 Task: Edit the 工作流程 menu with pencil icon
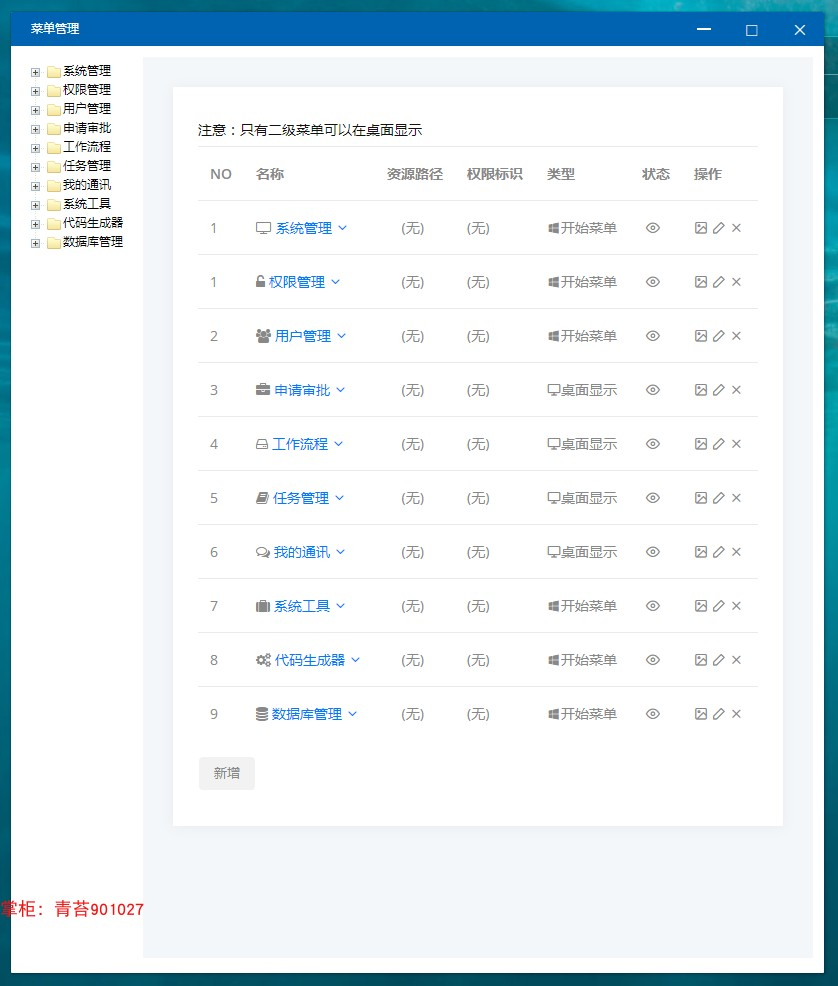click(x=719, y=444)
